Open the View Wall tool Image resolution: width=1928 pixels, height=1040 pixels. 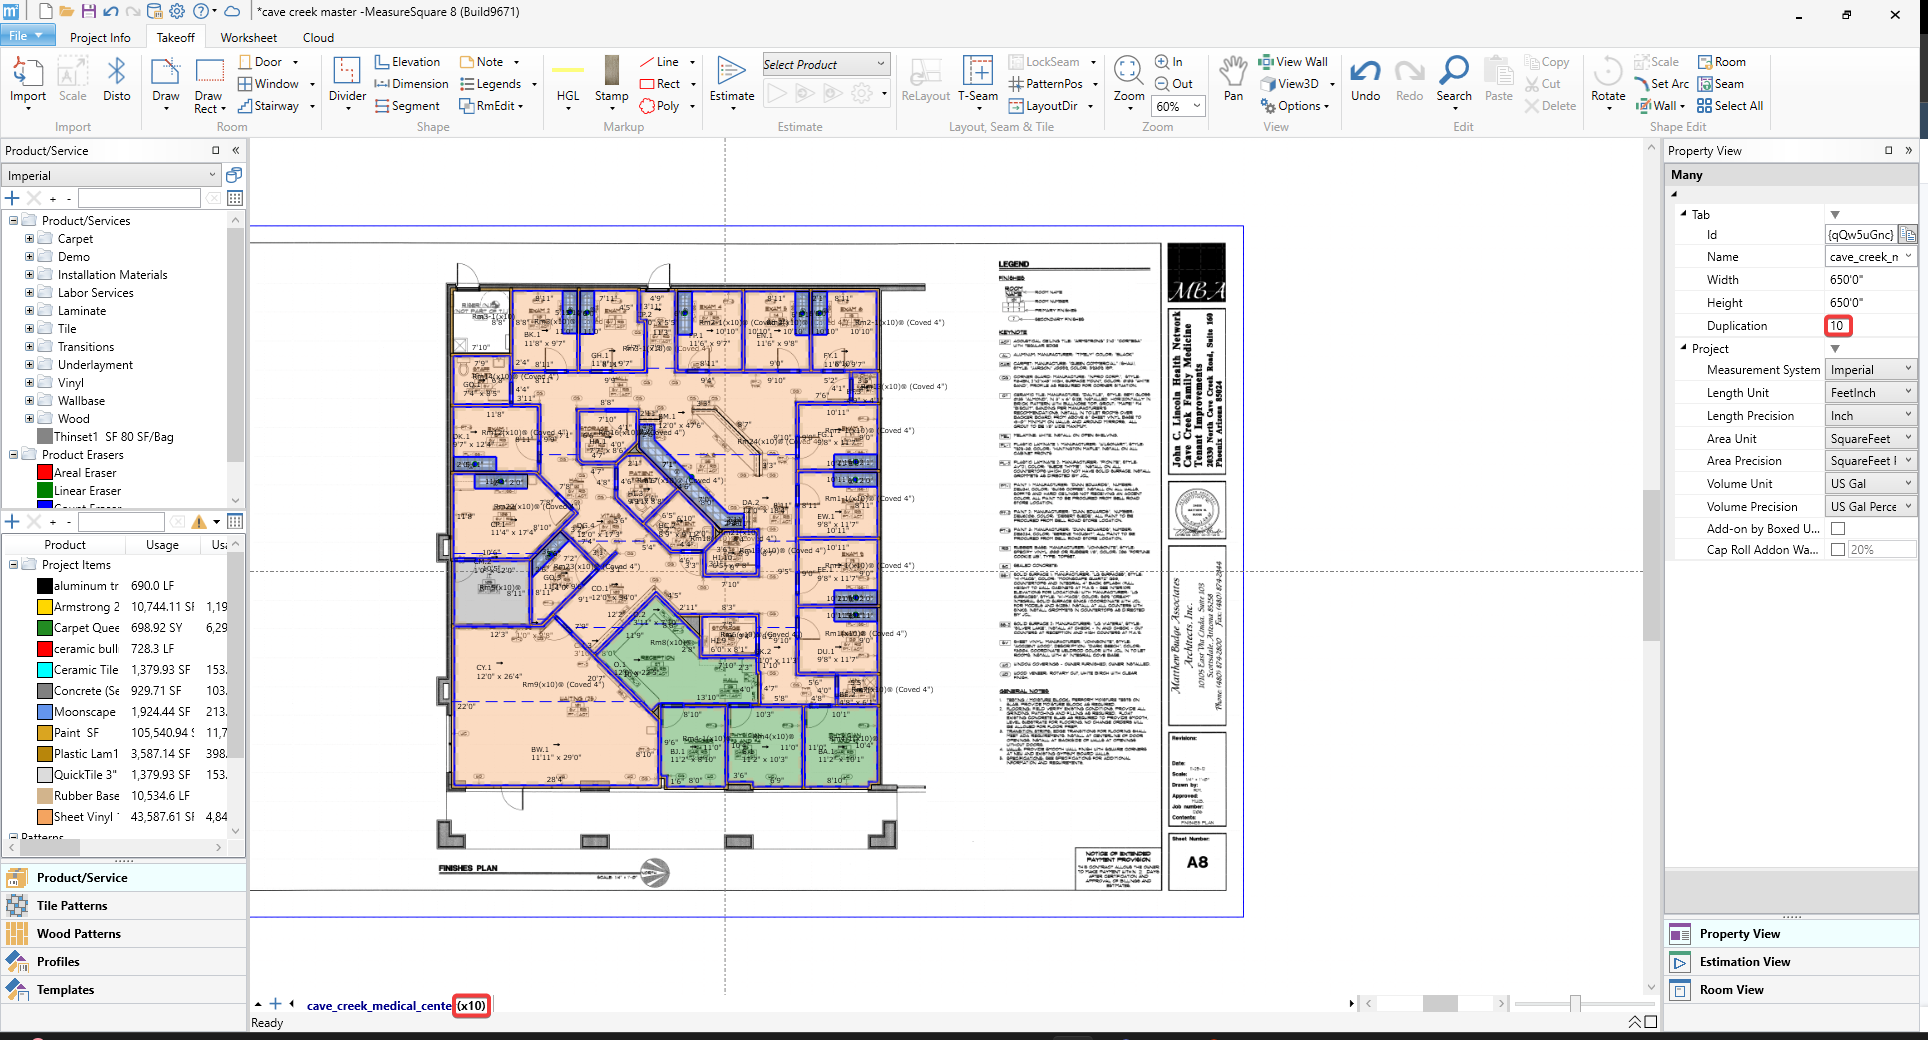[x=1293, y=62]
